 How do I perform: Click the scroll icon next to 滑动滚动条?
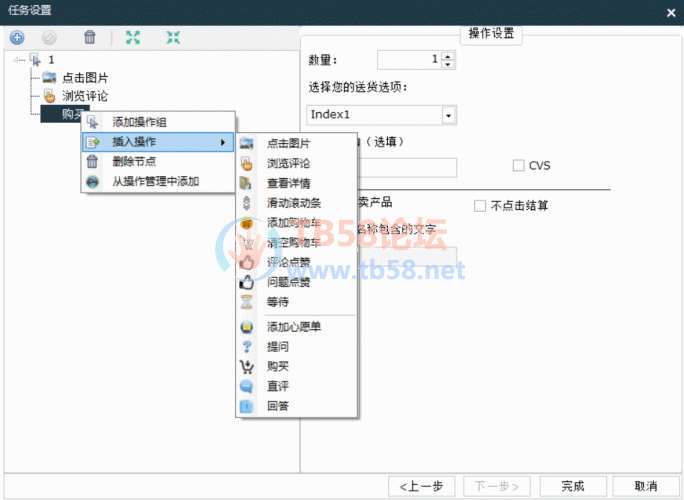(246, 203)
